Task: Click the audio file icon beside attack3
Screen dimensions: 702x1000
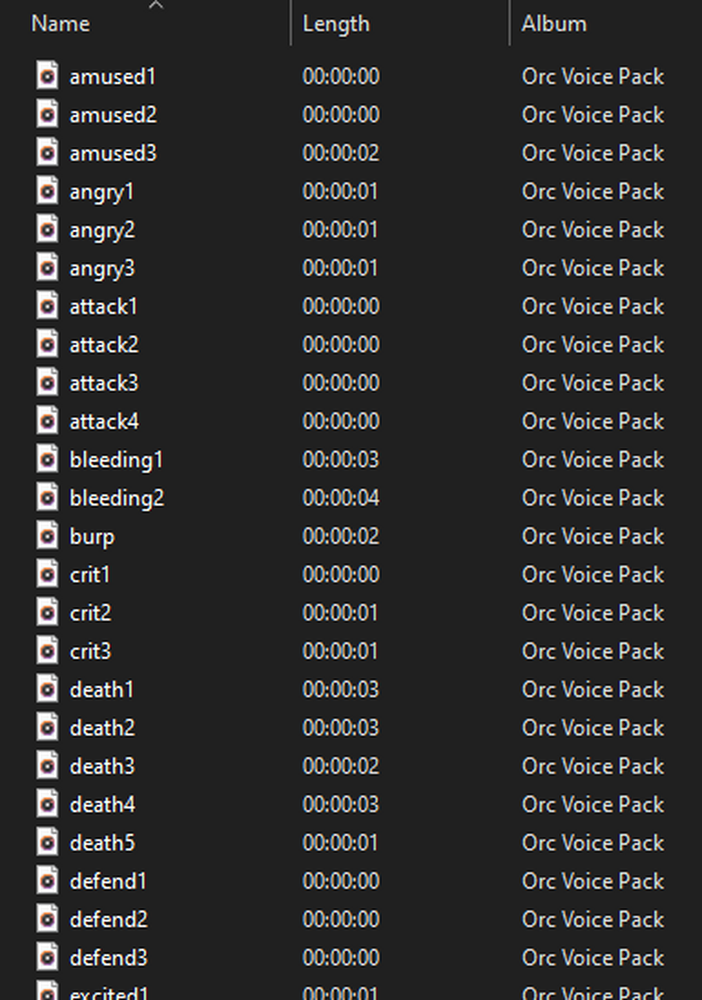Action: point(47,383)
